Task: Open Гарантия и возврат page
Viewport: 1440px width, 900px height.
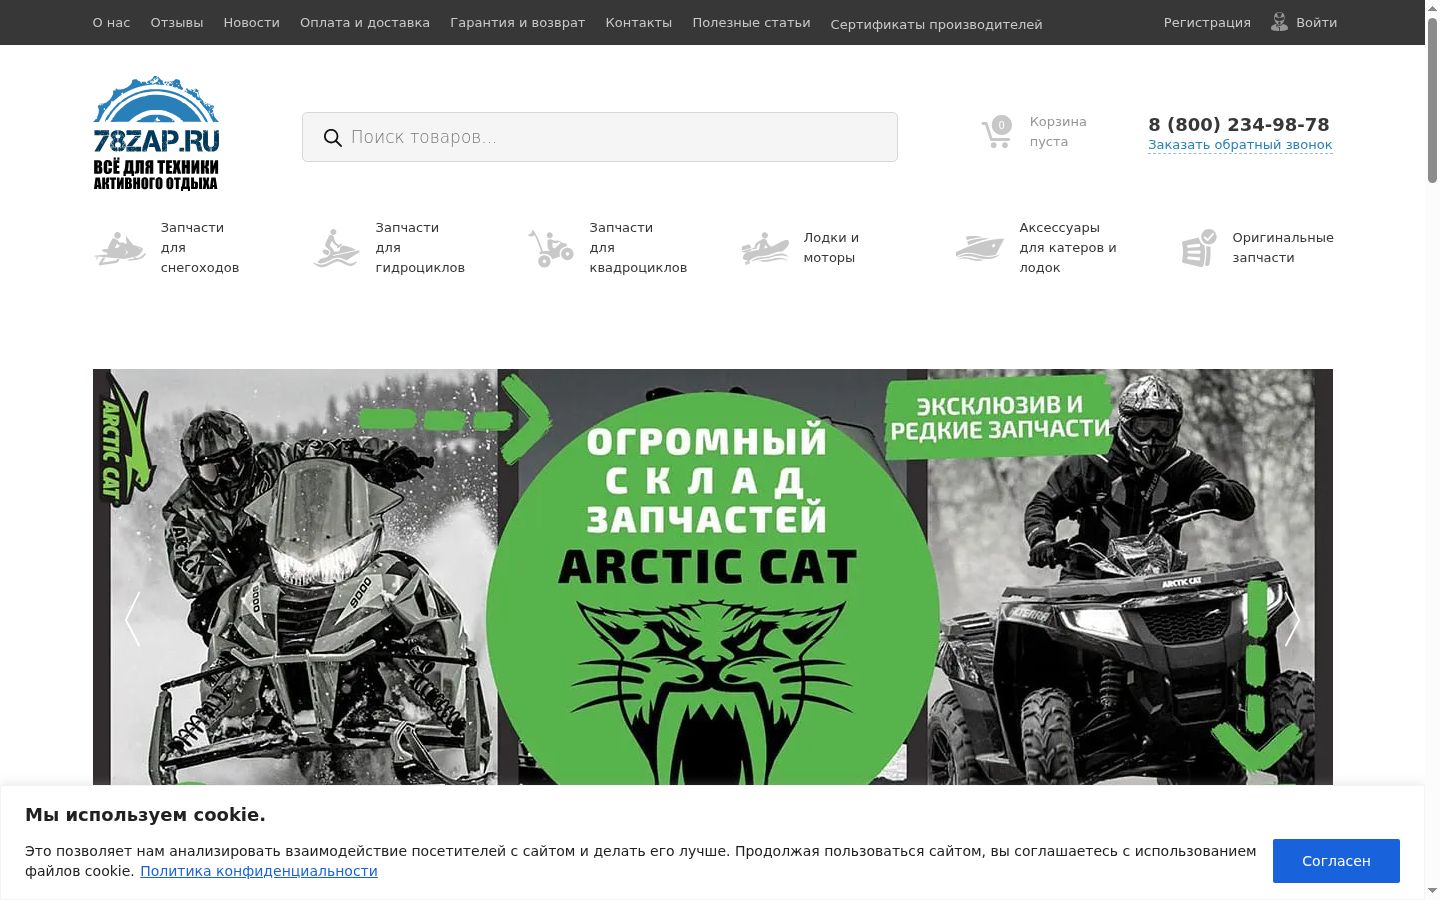Action: click(x=518, y=22)
